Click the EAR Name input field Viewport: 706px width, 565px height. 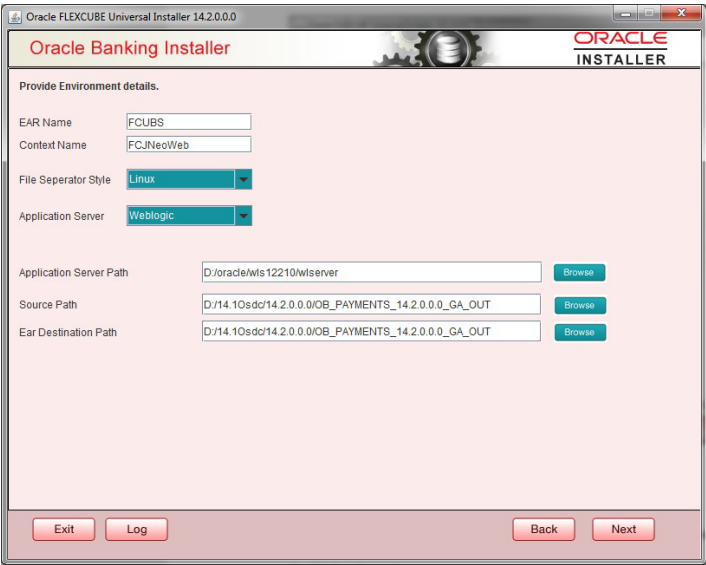(x=189, y=122)
